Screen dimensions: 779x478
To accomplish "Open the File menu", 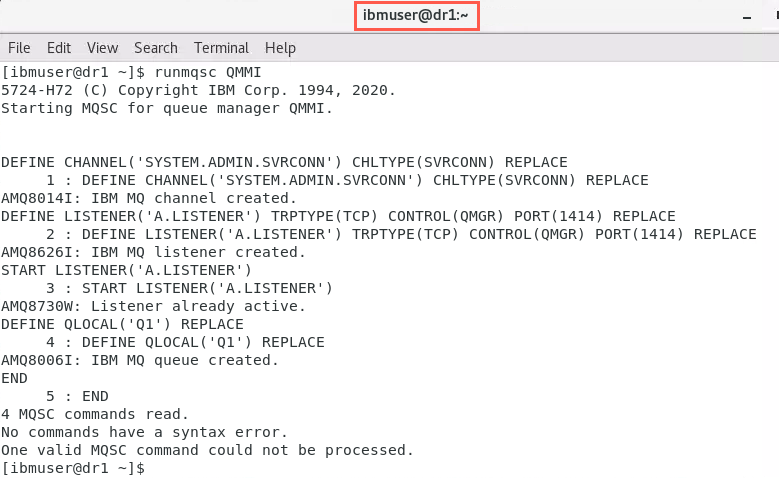I will coord(19,48).
